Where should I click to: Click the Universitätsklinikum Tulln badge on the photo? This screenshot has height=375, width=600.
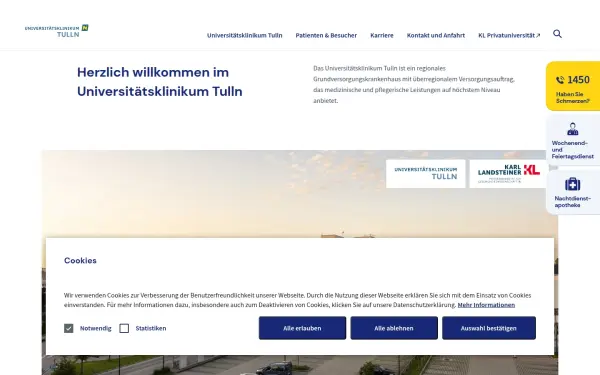pos(426,174)
